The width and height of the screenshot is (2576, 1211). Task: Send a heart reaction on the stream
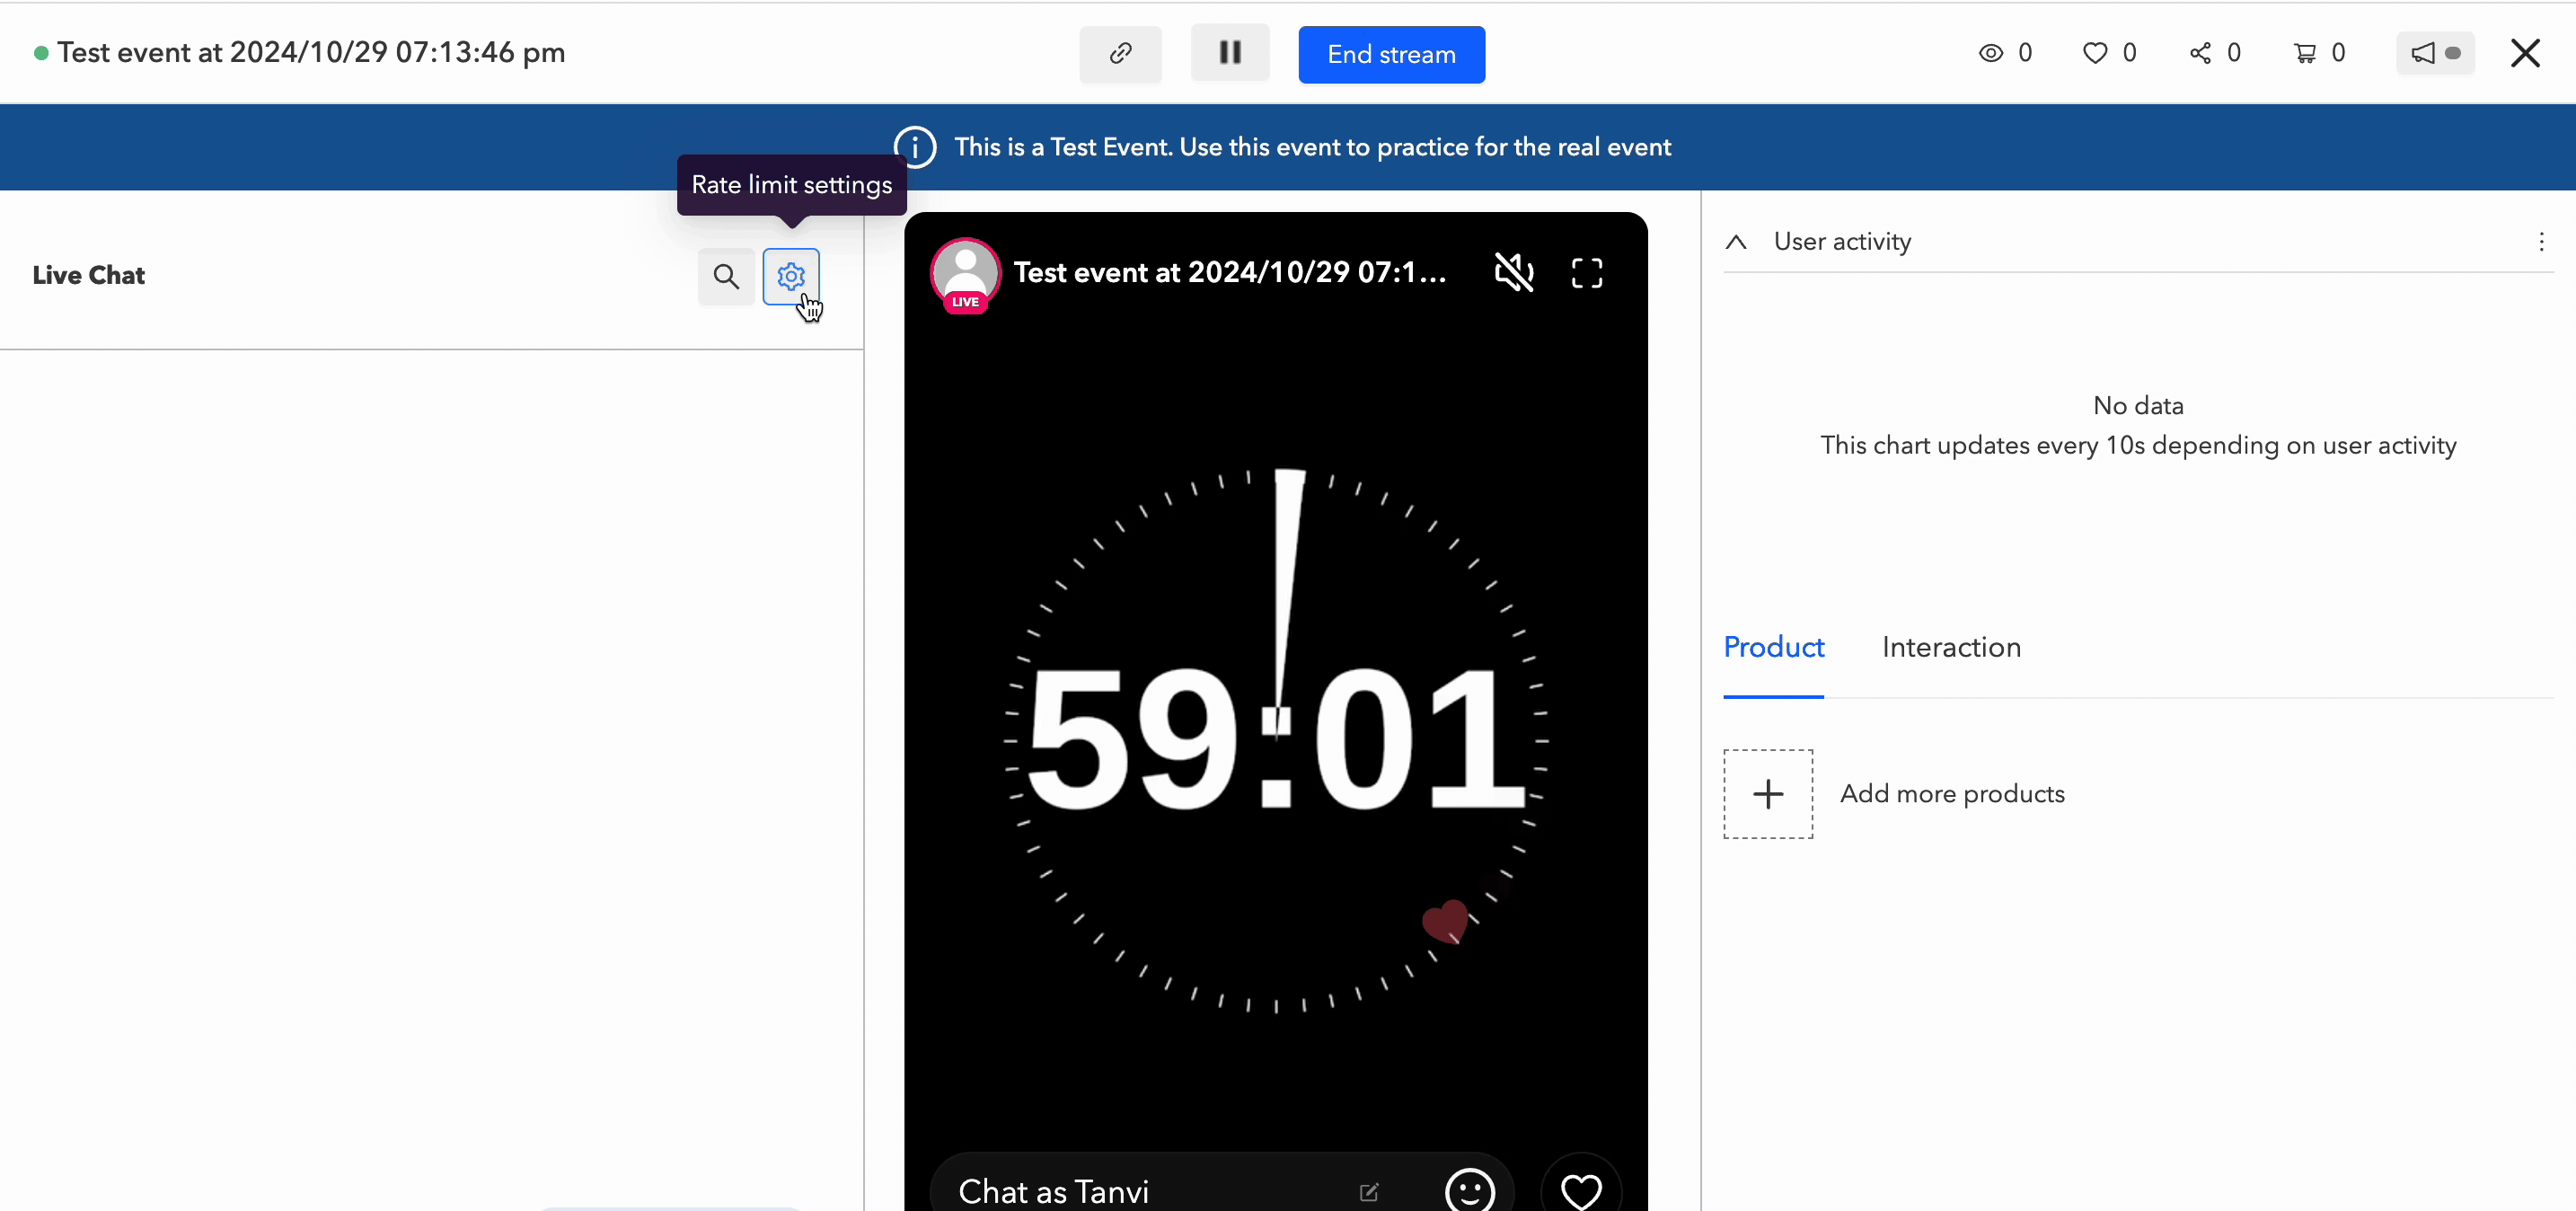pyautogui.click(x=1581, y=1190)
